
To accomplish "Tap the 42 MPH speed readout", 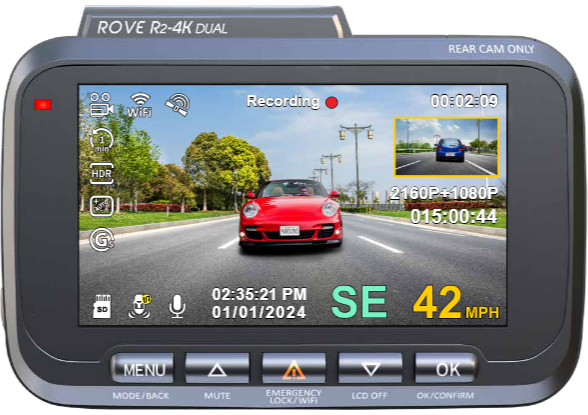I will (x=456, y=303).
